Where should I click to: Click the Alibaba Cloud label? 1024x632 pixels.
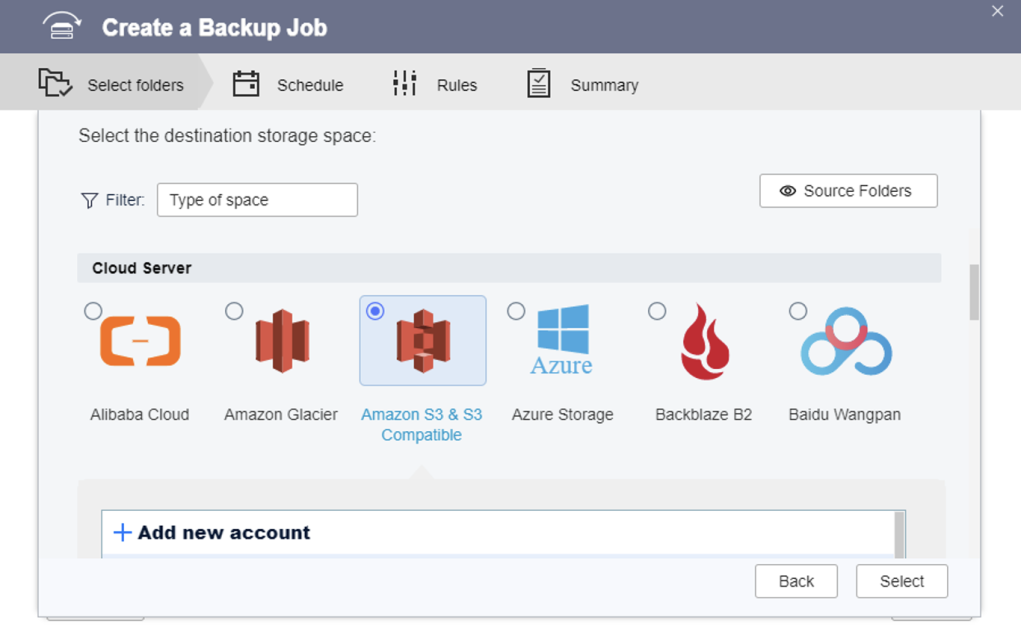click(x=140, y=415)
